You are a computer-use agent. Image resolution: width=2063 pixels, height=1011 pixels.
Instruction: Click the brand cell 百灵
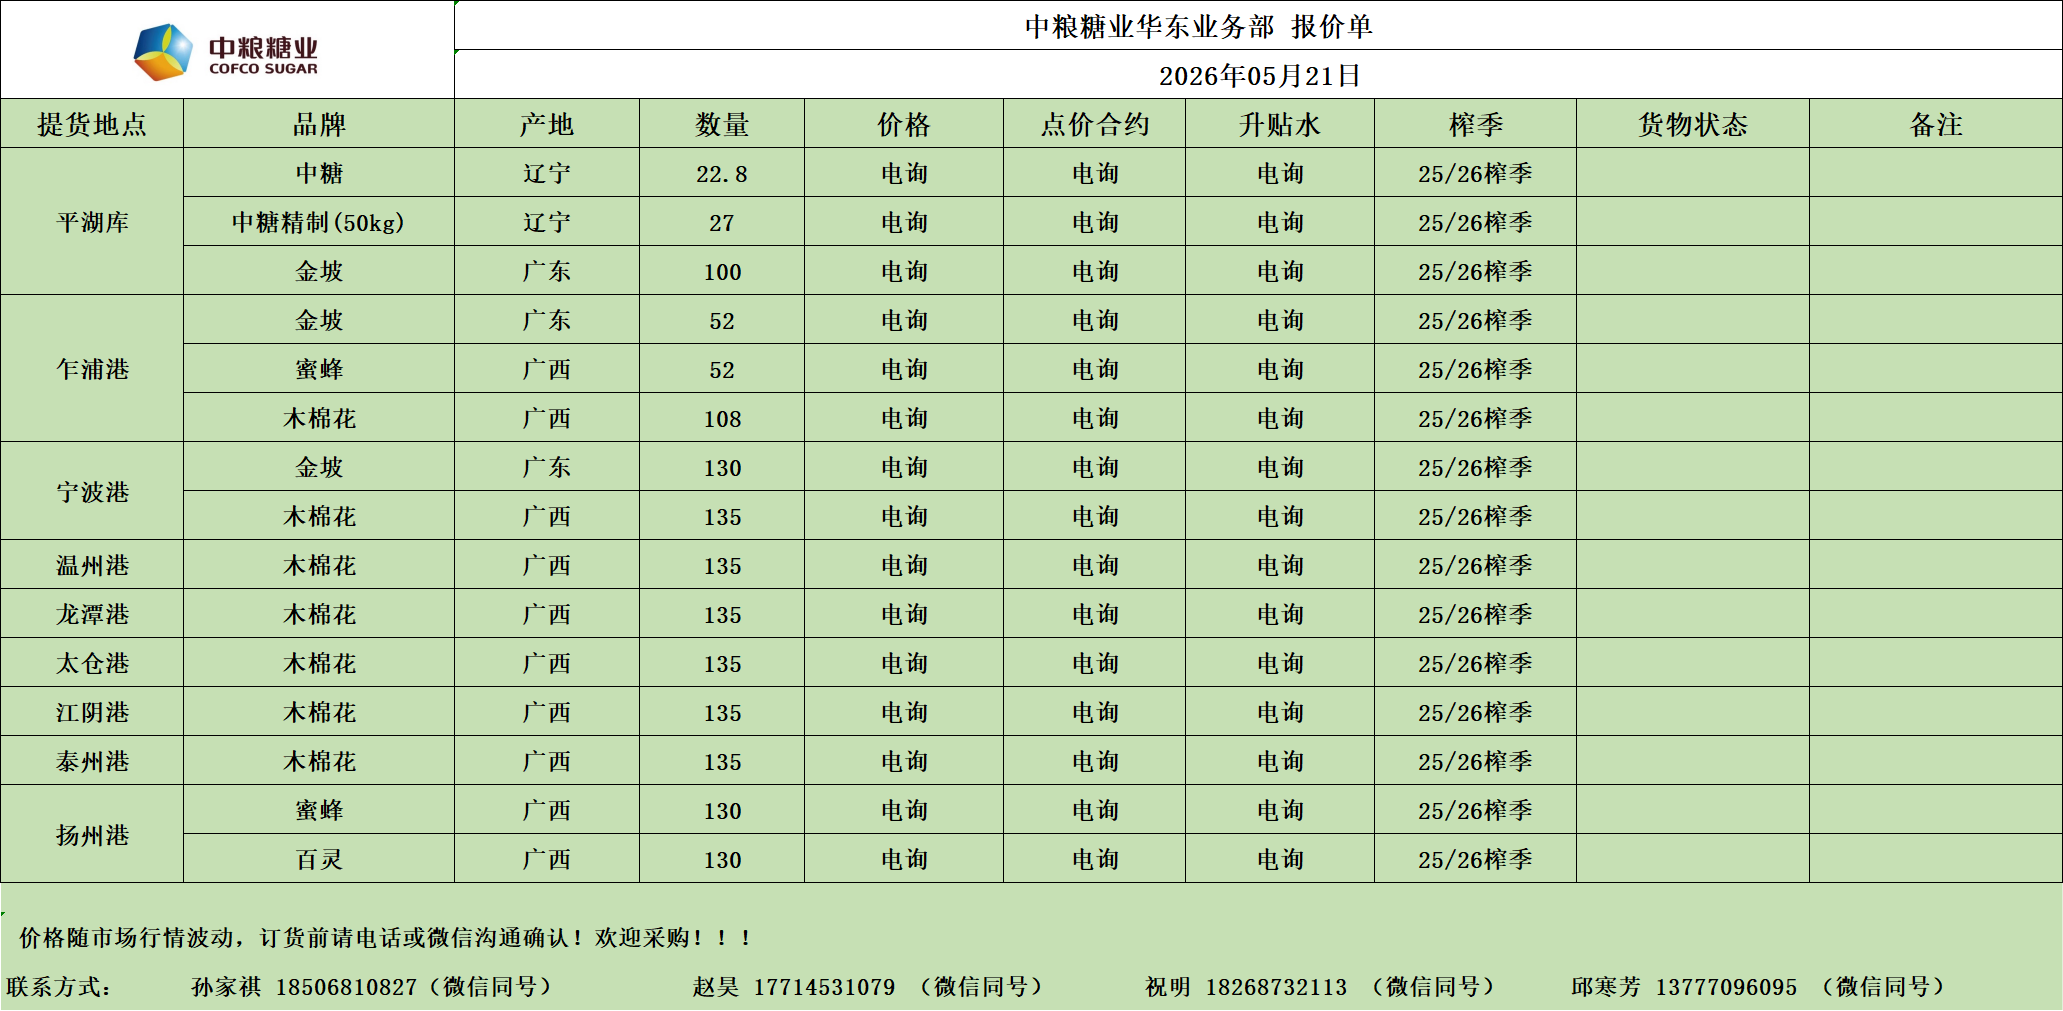pos(319,859)
